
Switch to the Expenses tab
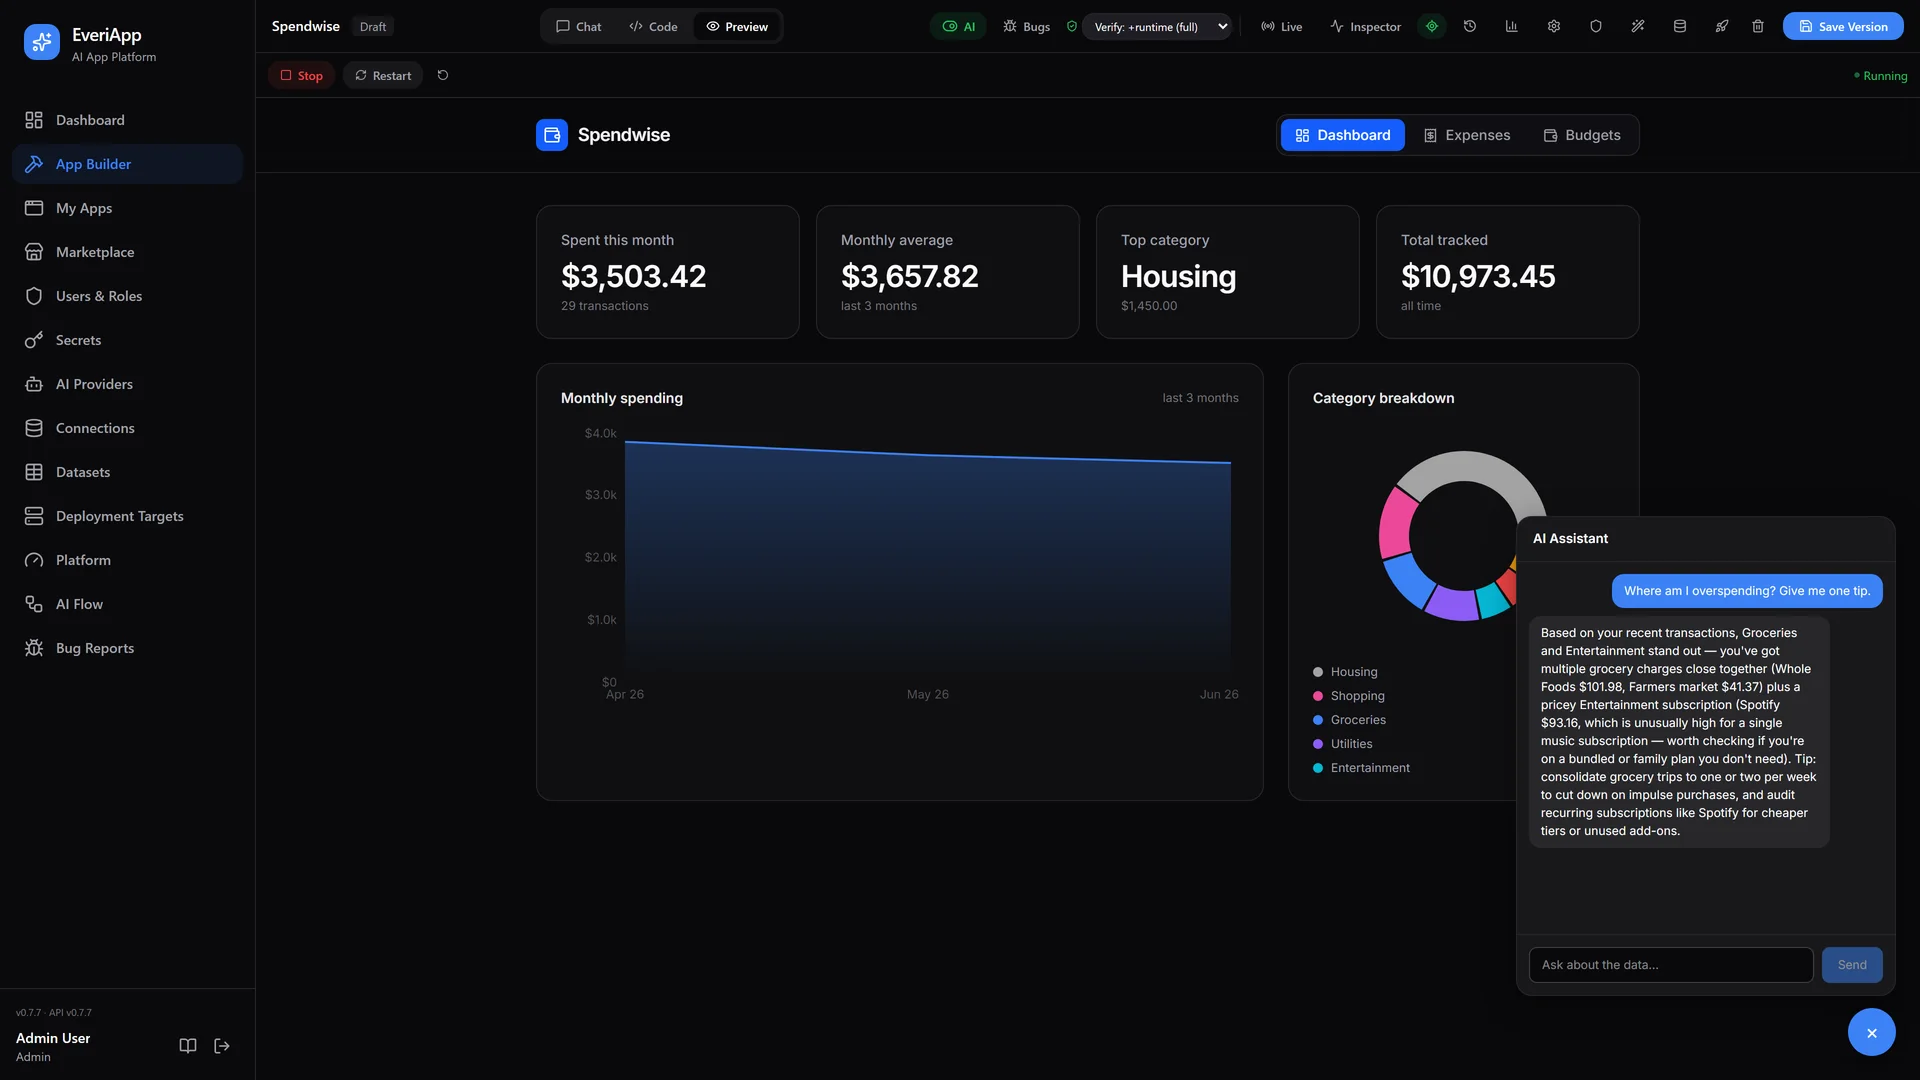(1467, 135)
